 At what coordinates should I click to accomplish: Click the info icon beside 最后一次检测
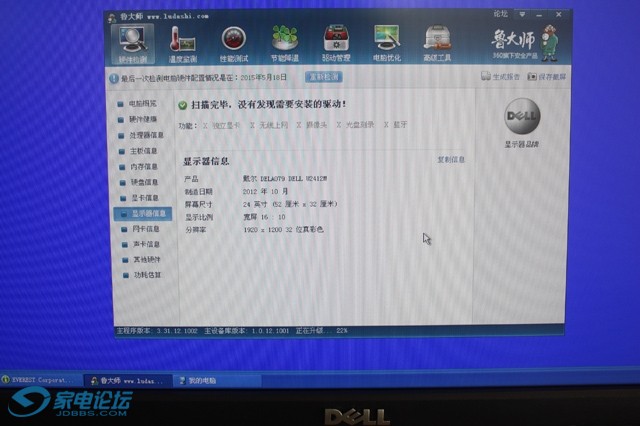point(114,78)
